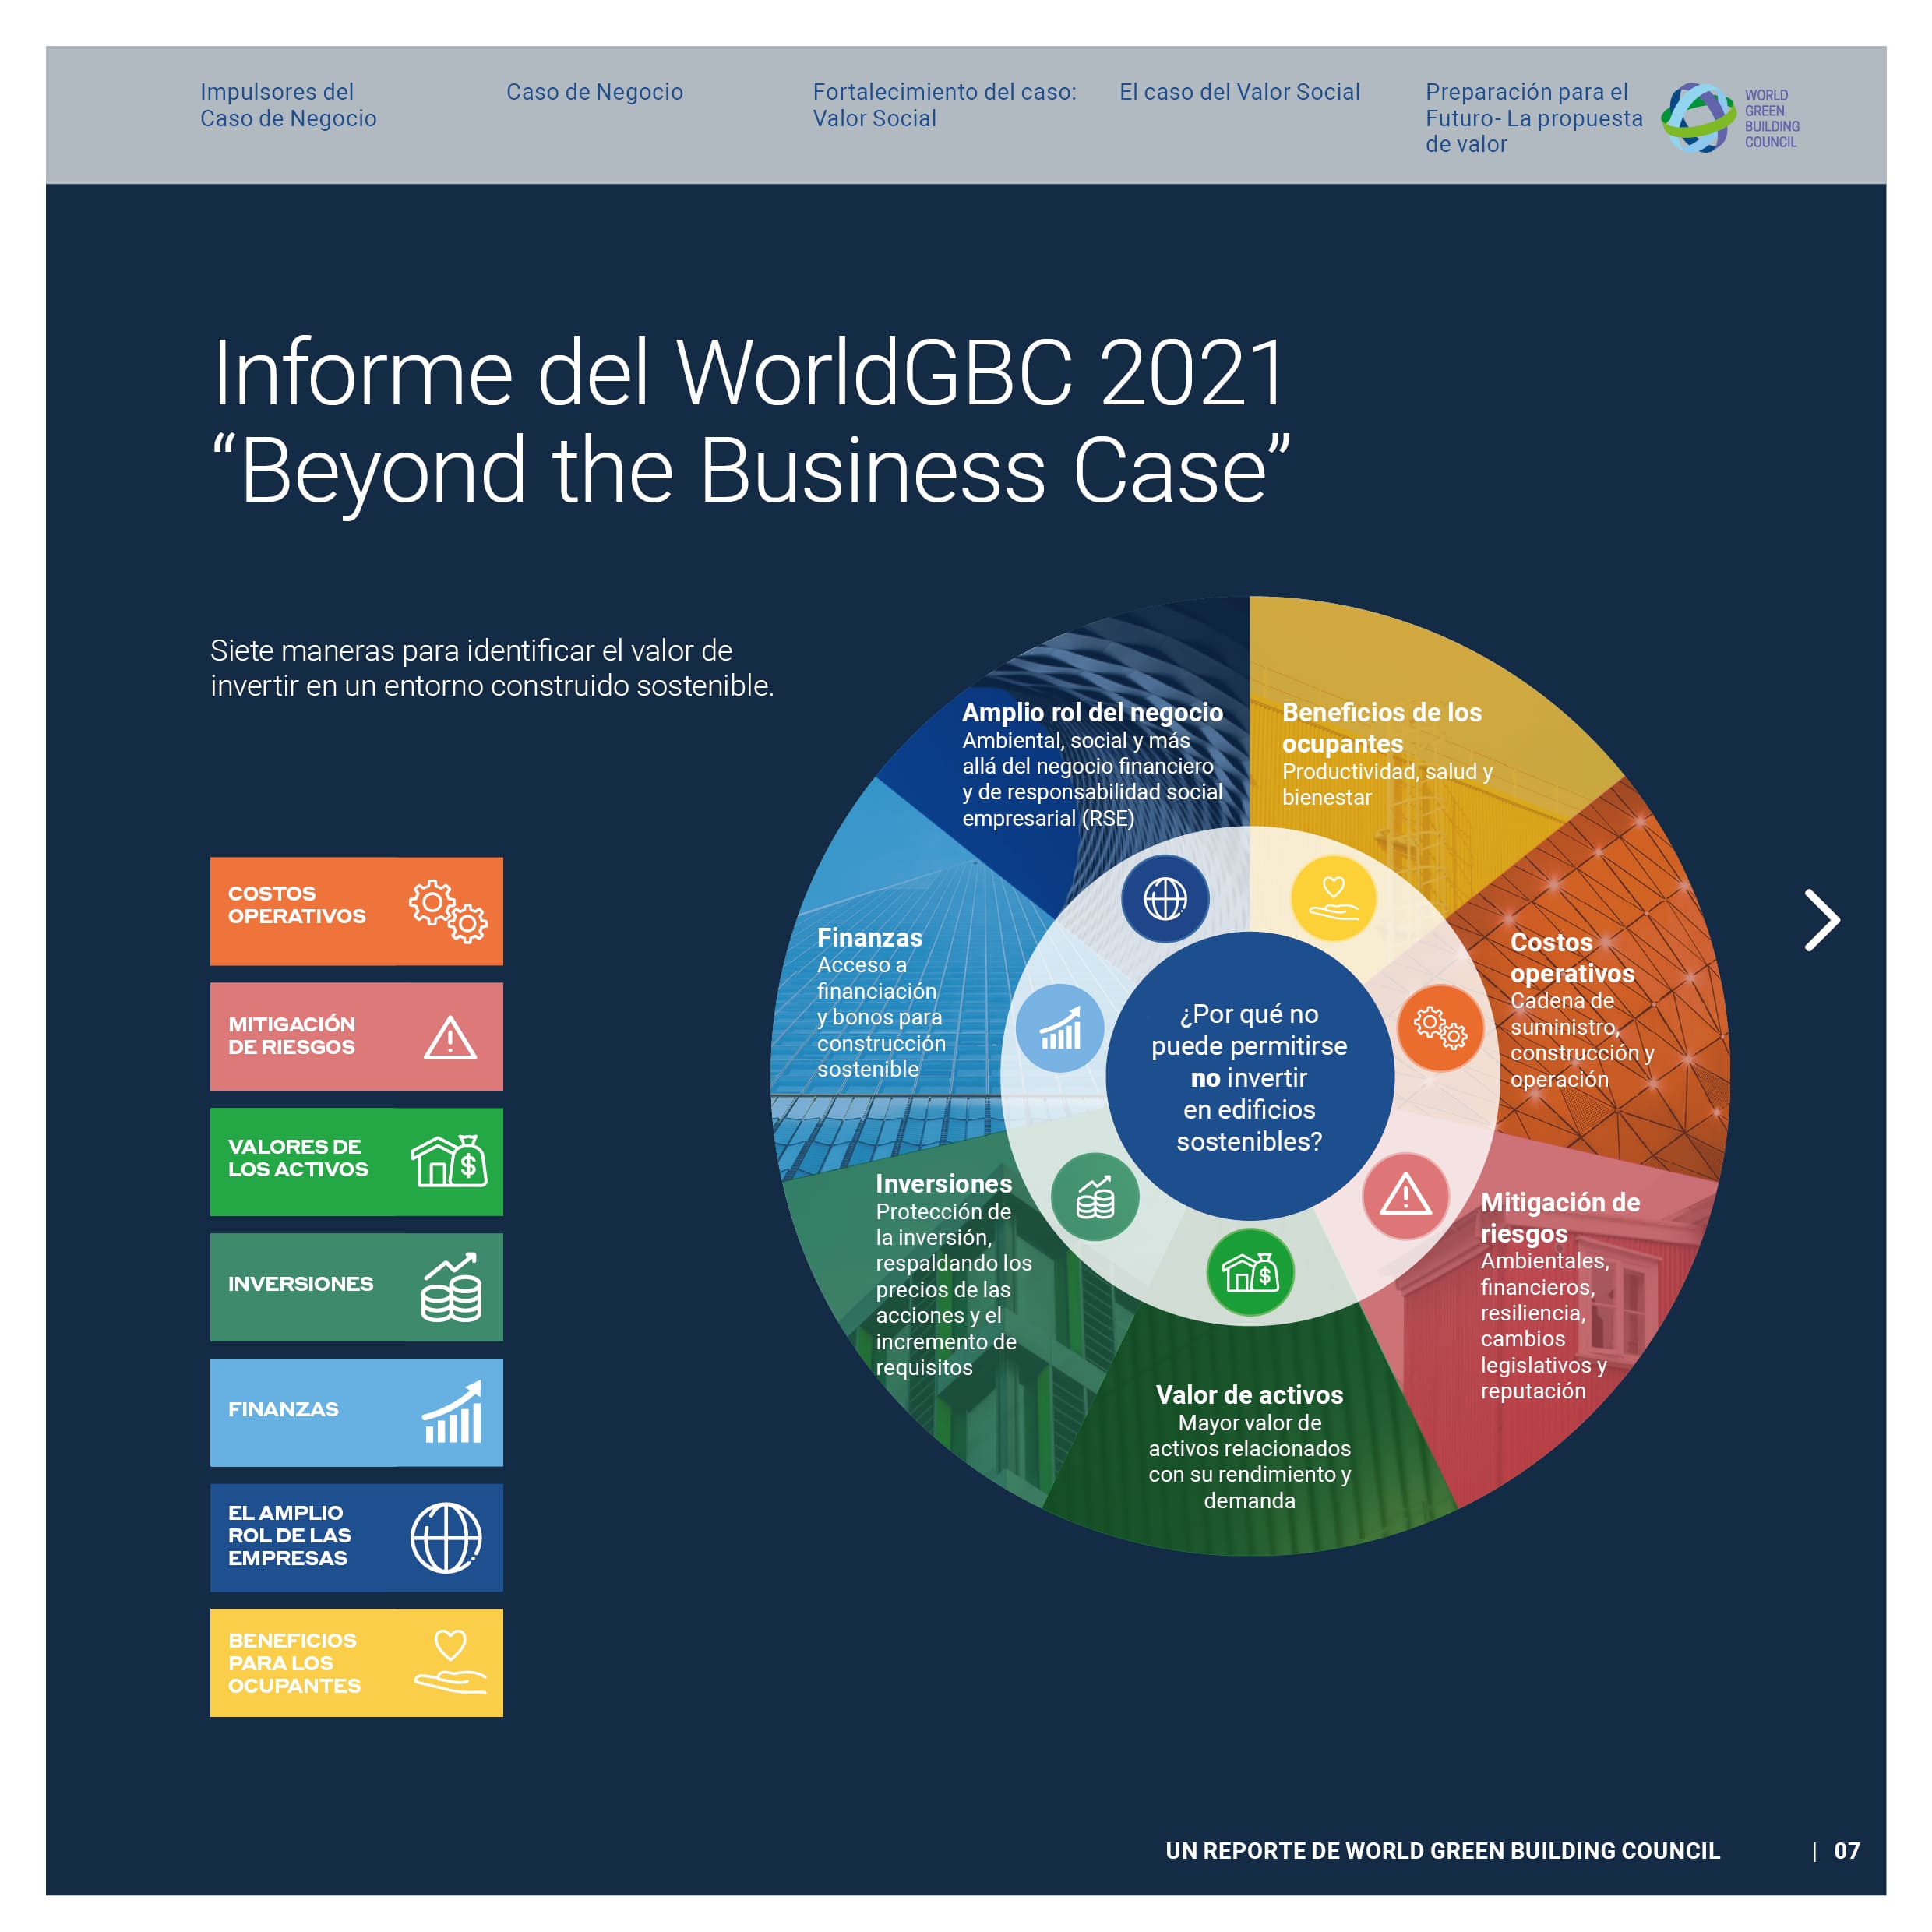Click the Costos operativos wheel segment heading
The height and width of the screenshot is (1932, 1932).
pos(1572,957)
